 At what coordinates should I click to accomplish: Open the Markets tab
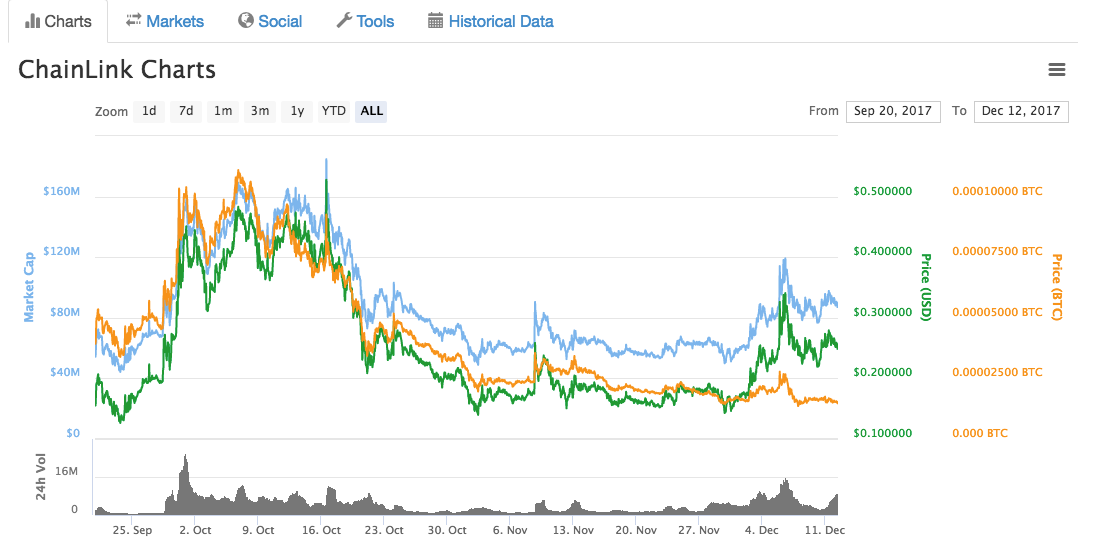click(x=165, y=21)
